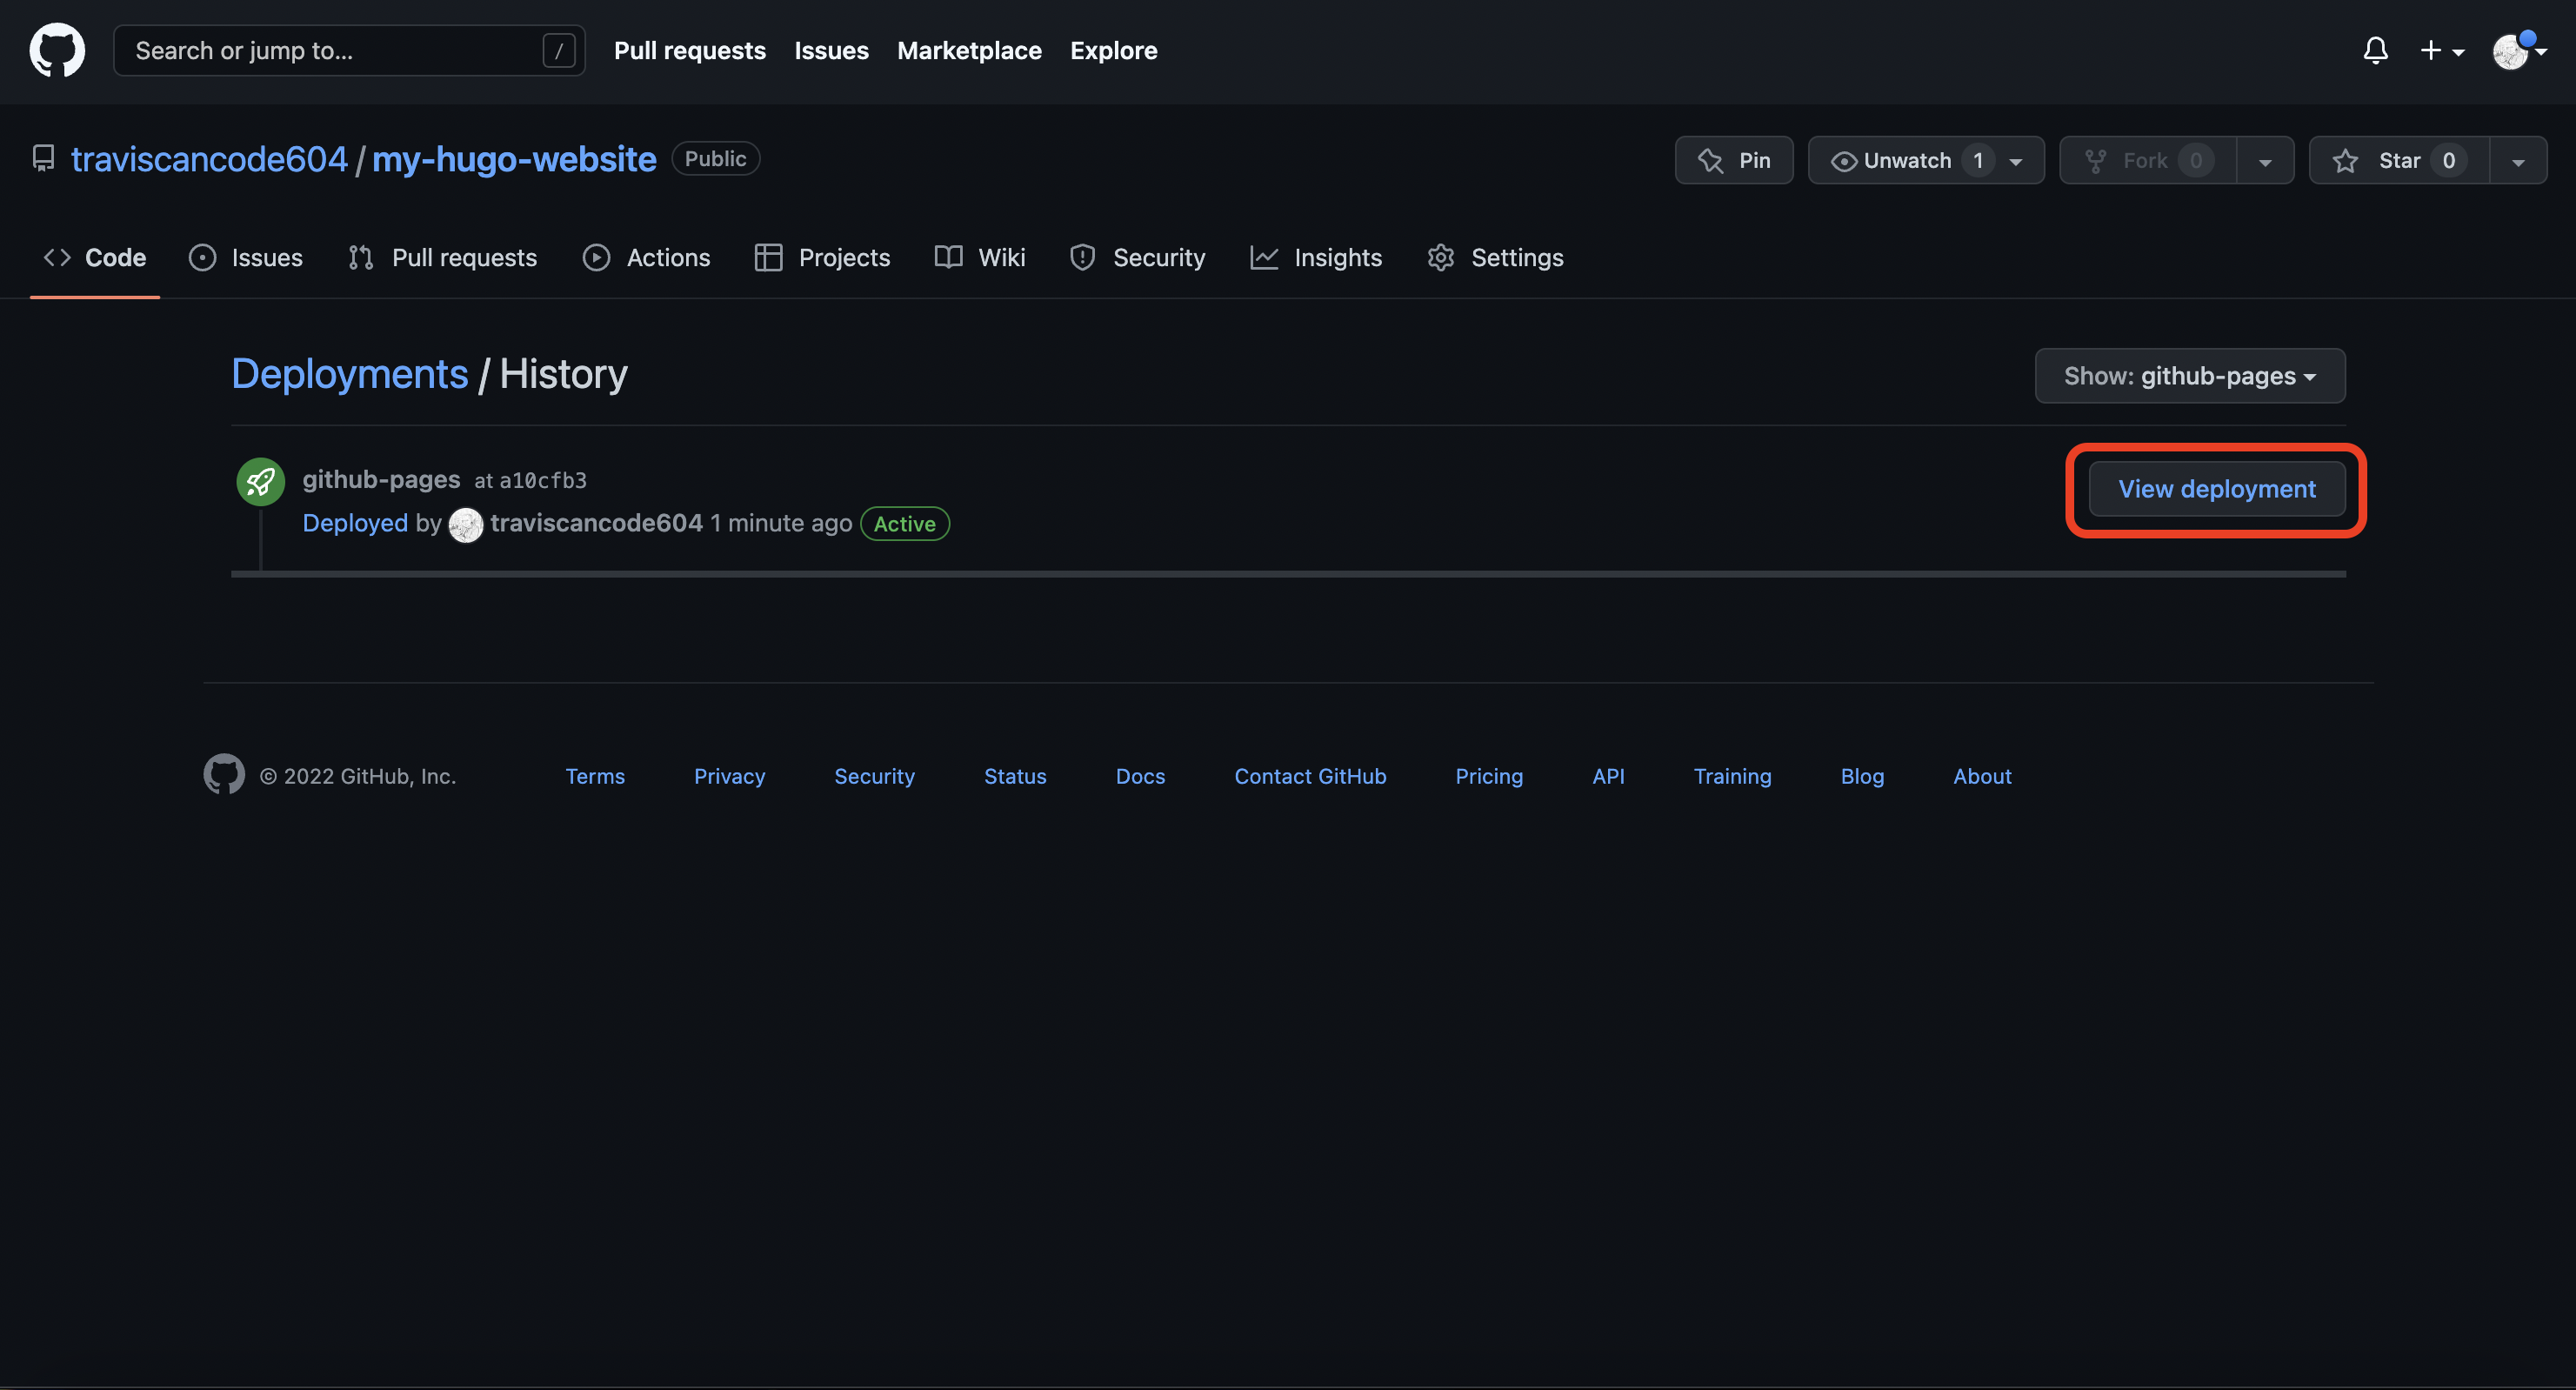Expand the Fork dropdown arrow

point(2264,160)
